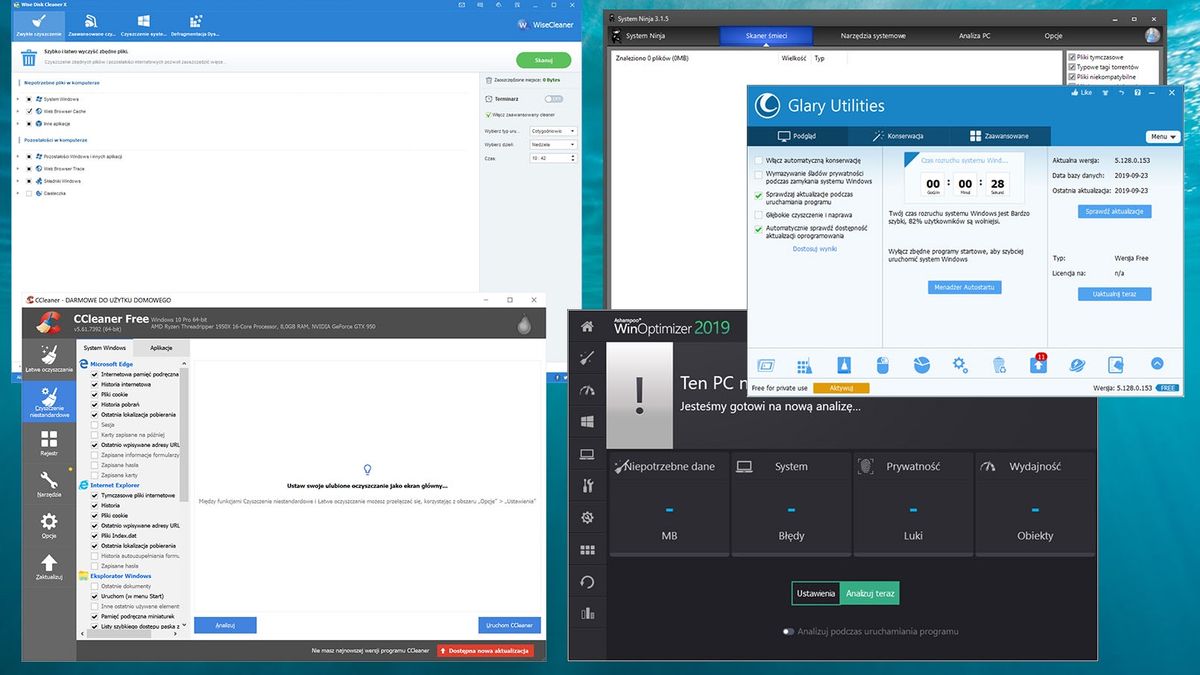Image resolution: width=1200 pixels, height=675 pixels.
Task: Open Czyszczenie niestandardowe in CCleaner sidebar
Action: pyautogui.click(x=49, y=402)
